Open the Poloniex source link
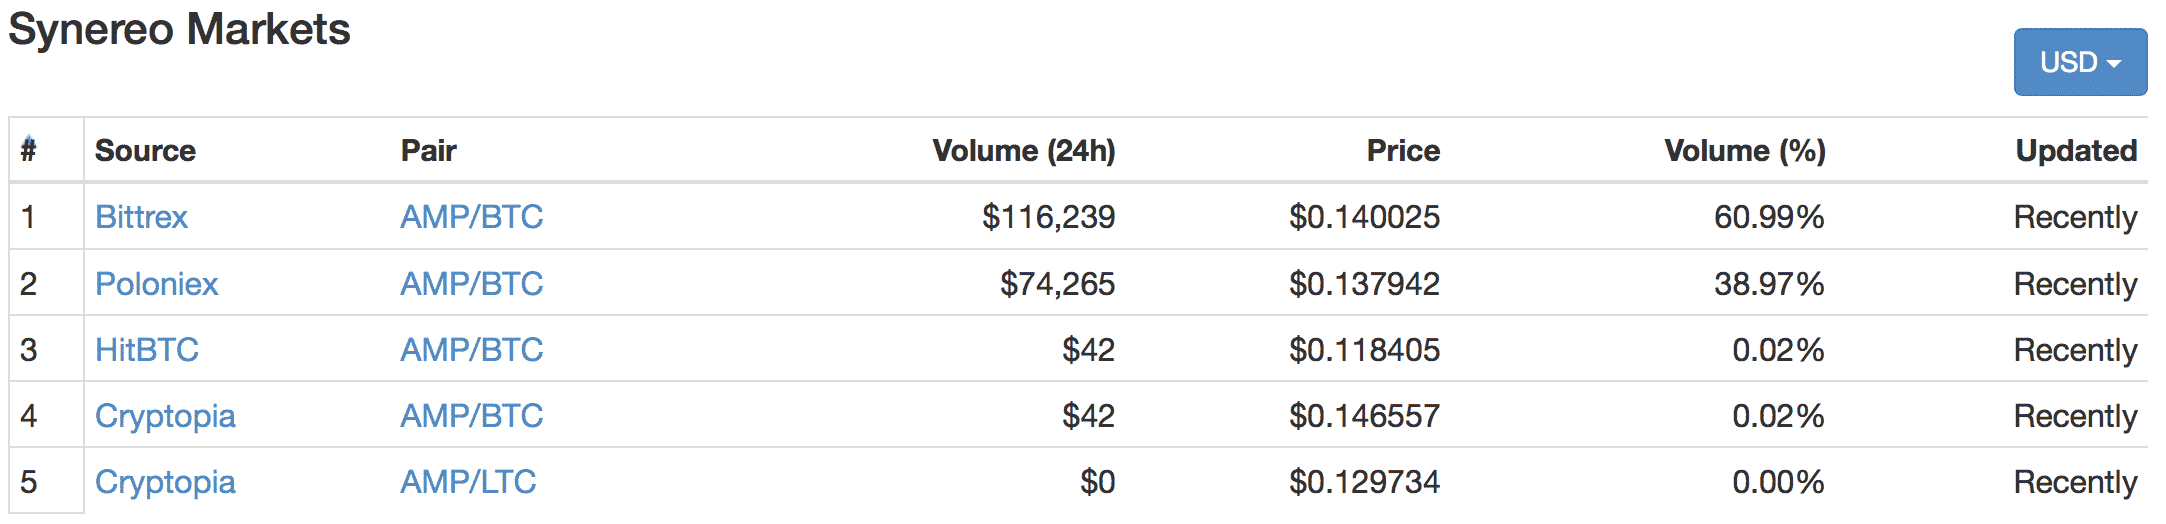The height and width of the screenshot is (524, 2166). pyautogui.click(x=156, y=284)
